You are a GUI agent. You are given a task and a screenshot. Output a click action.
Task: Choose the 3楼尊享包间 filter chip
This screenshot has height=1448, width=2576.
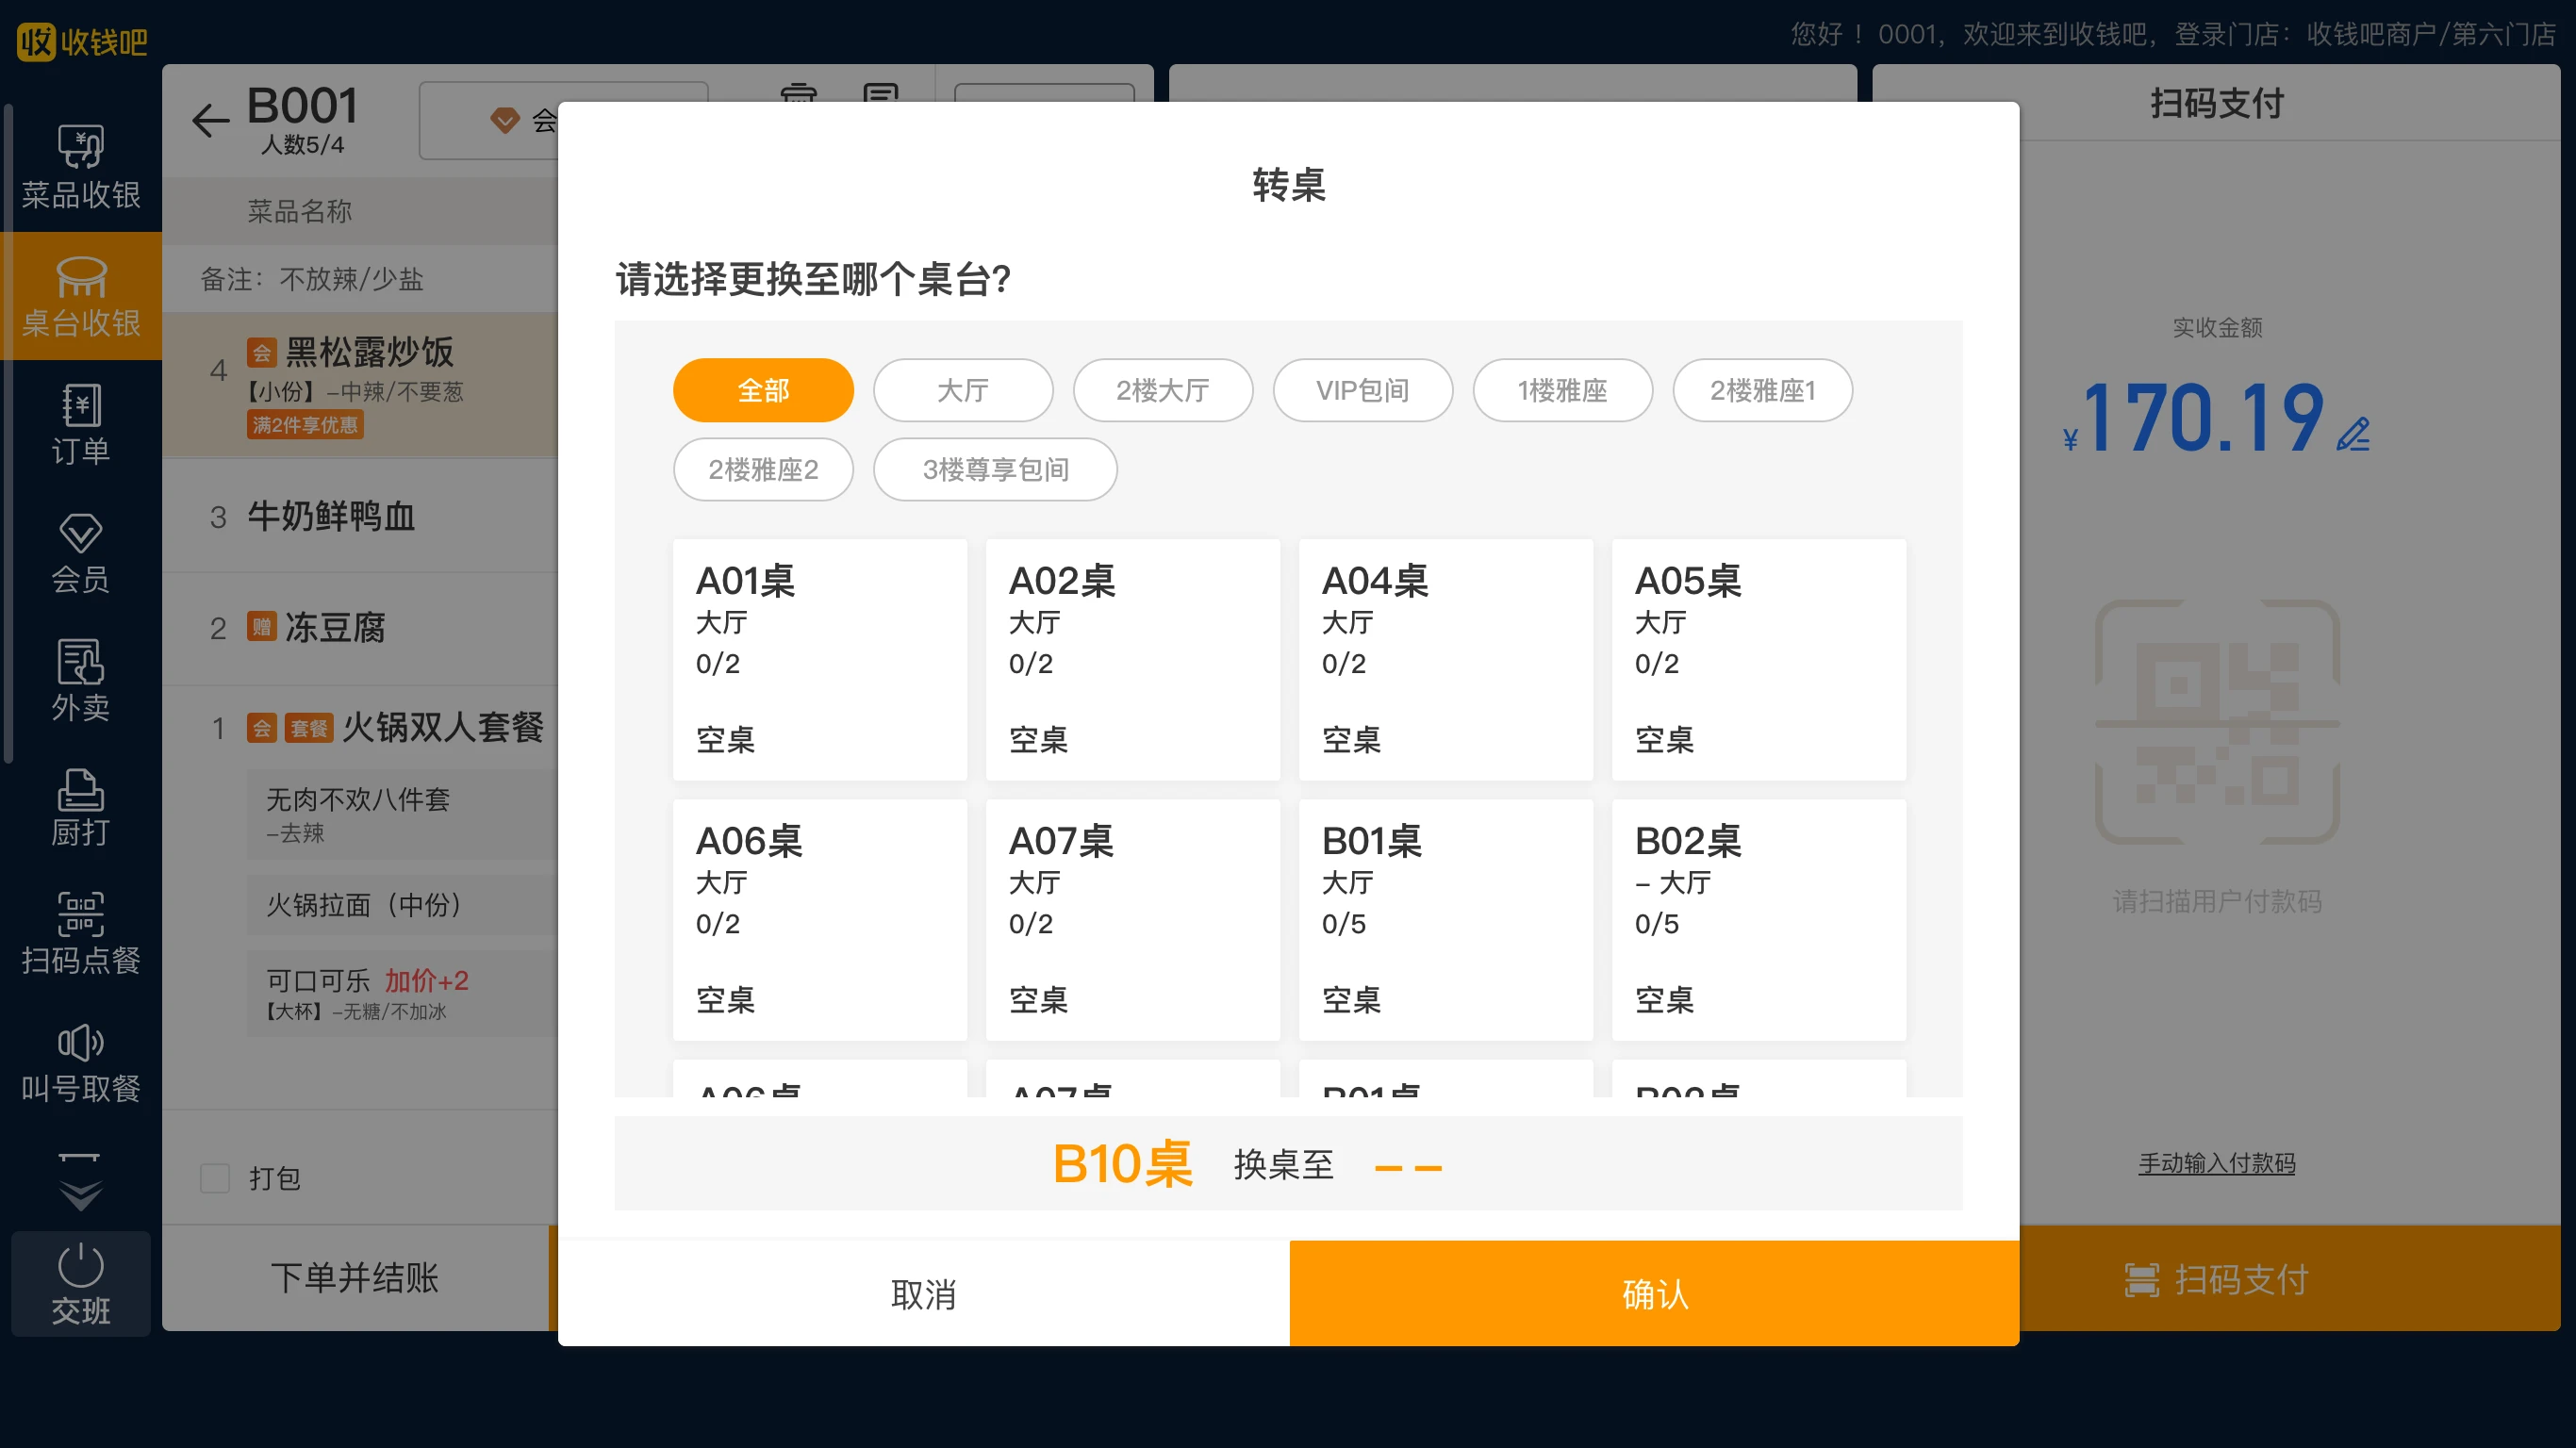995,469
